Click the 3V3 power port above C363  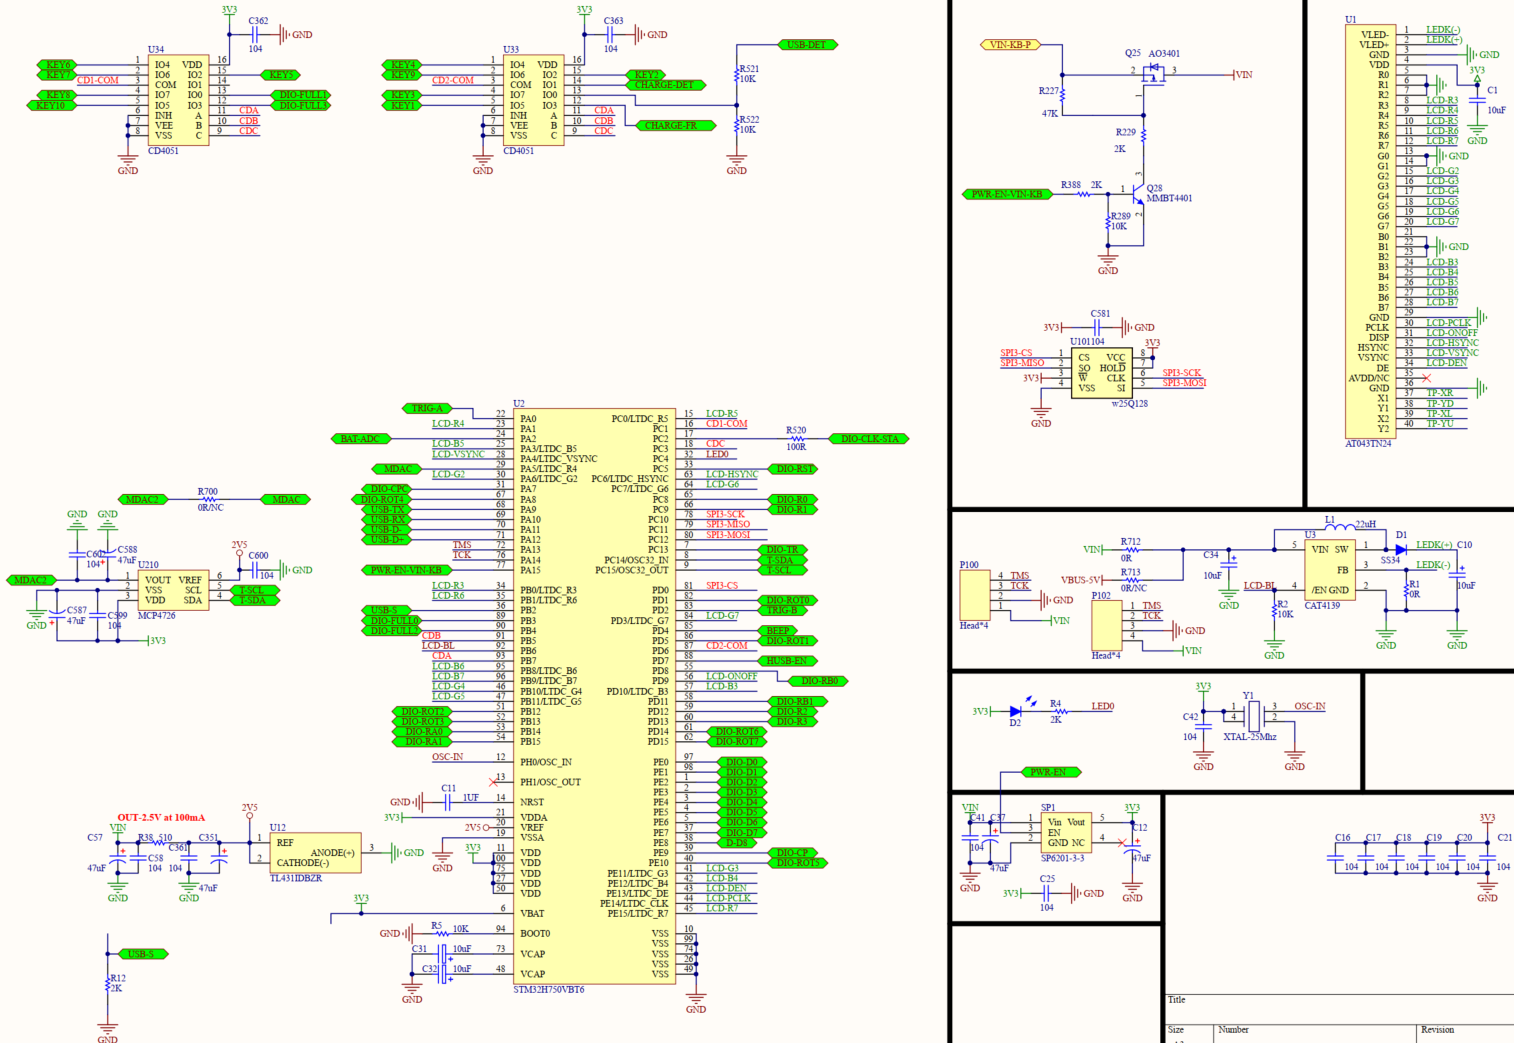click(585, 9)
